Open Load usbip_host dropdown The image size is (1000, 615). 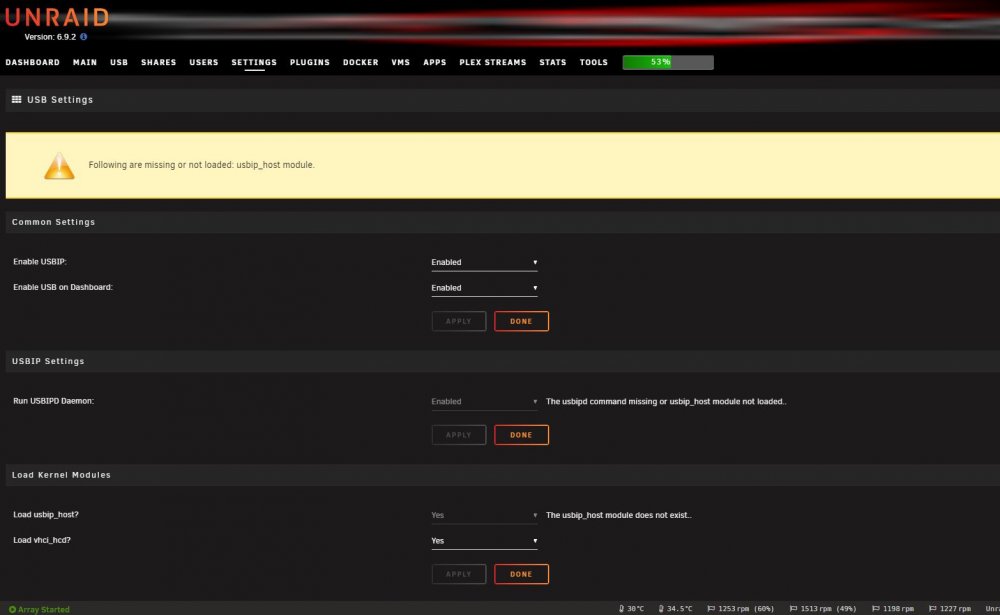[484, 515]
